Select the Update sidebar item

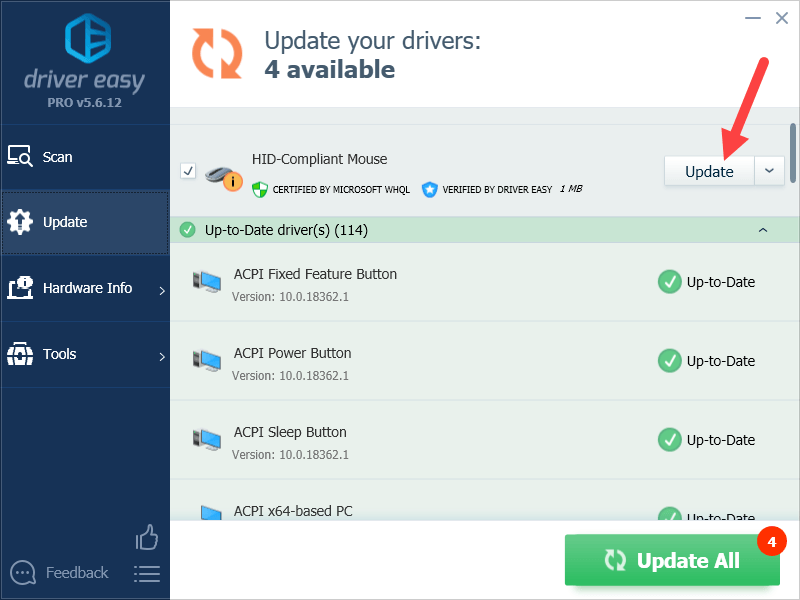[x=85, y=222]
